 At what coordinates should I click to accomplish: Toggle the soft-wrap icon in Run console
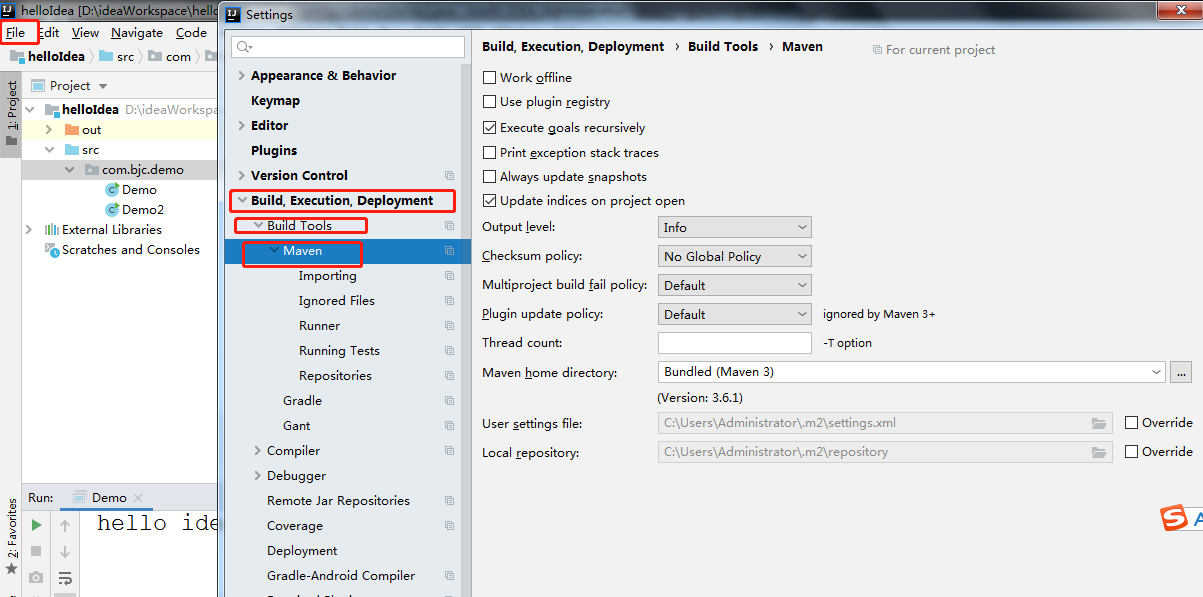(65, 578)
